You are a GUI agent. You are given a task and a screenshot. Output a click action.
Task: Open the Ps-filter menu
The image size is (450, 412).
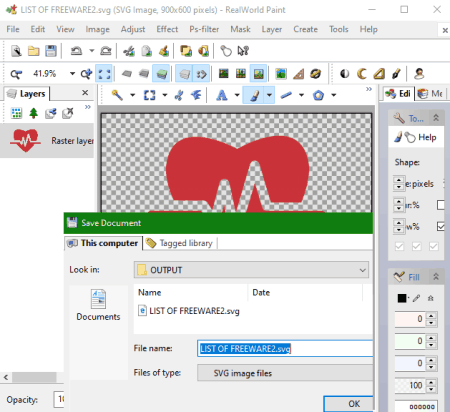click(204, 29)
